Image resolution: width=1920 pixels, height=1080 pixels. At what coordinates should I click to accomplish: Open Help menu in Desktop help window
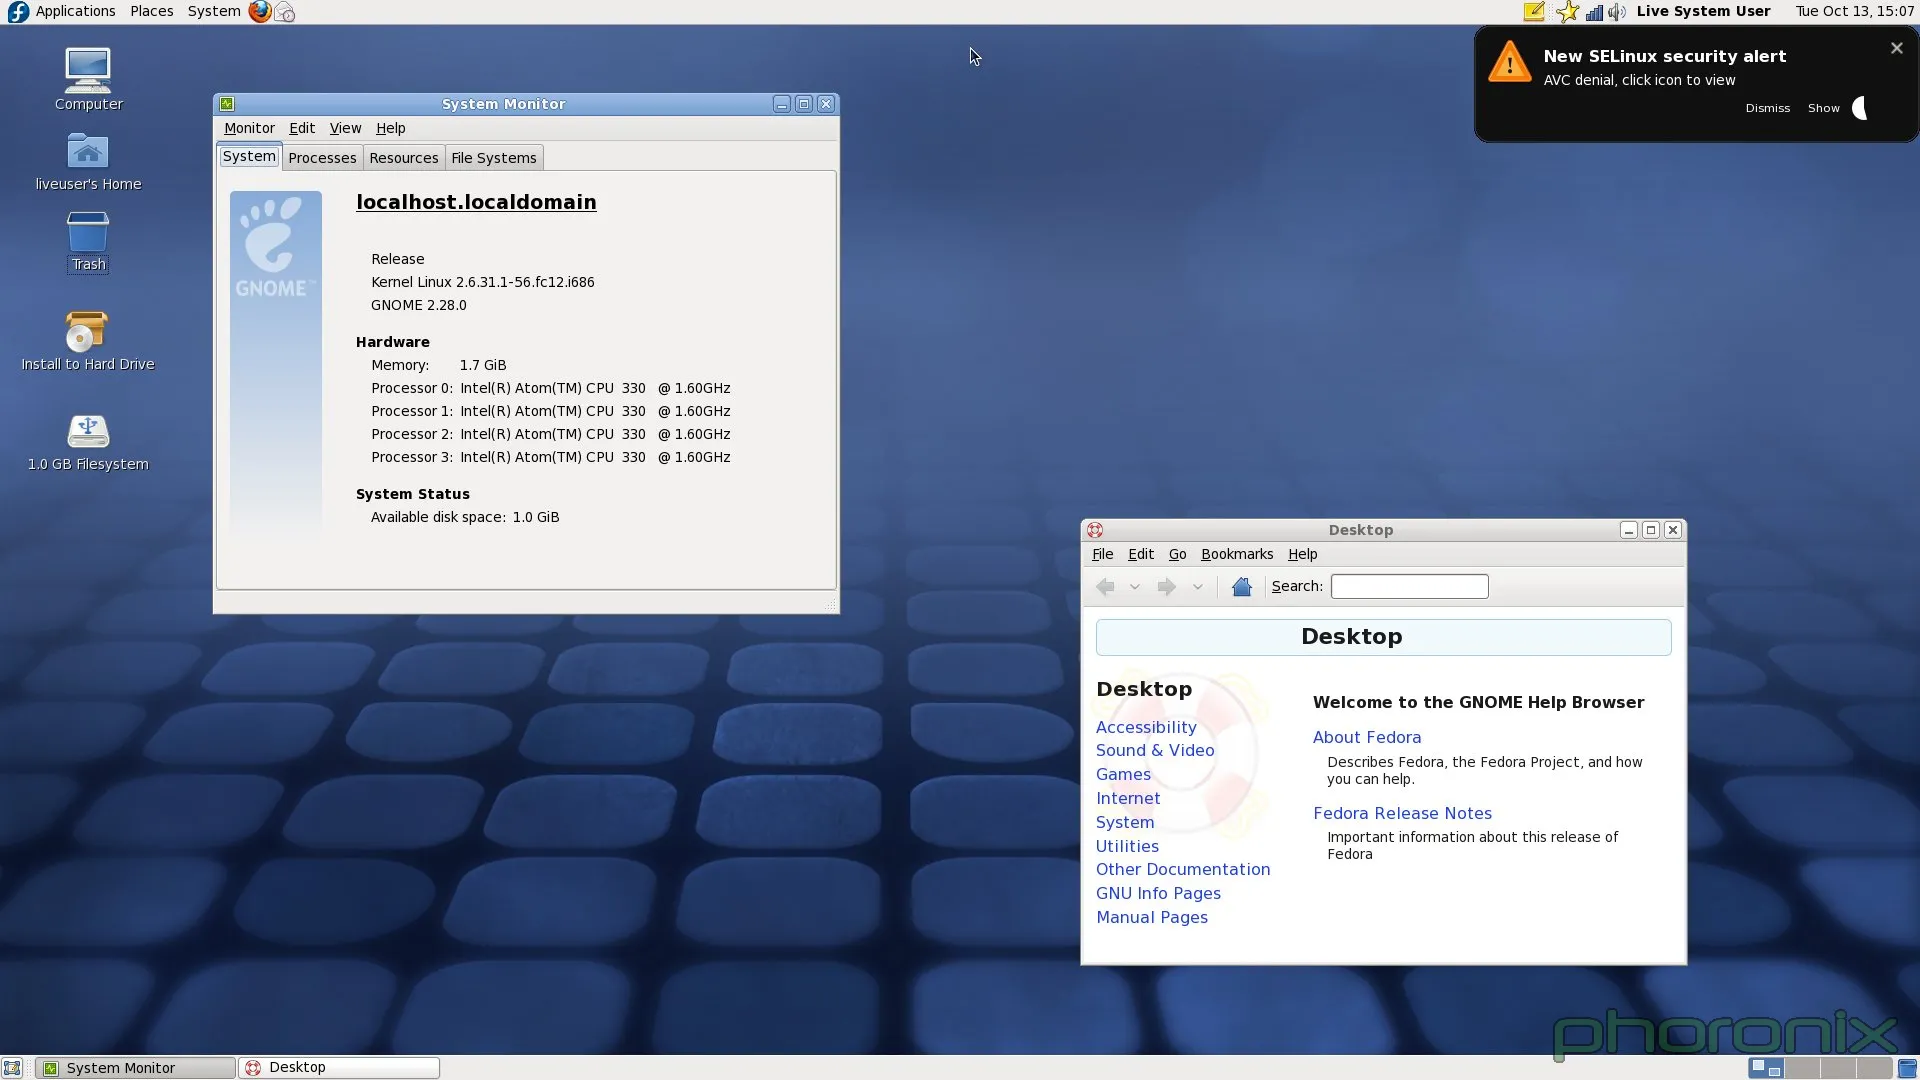[x=1302, y=554]
